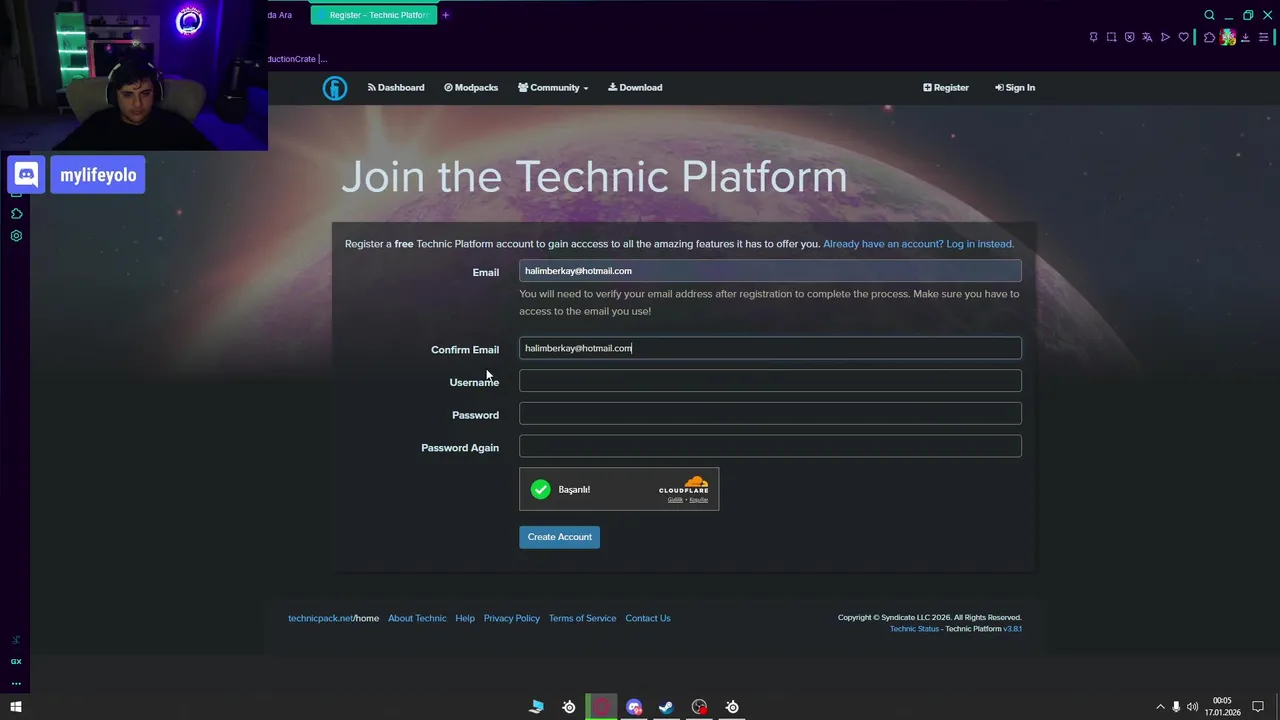Click the Cloudflare Başarılı verification checkmark
The height and width of the screenshot is (720, 1280).
pos(541,489)
